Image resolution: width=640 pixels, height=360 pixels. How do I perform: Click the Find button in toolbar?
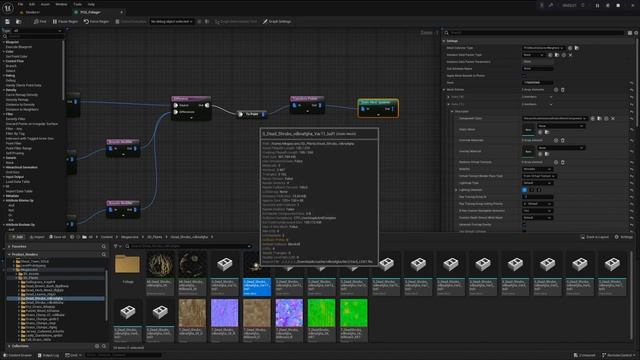(x=40, y=22)
